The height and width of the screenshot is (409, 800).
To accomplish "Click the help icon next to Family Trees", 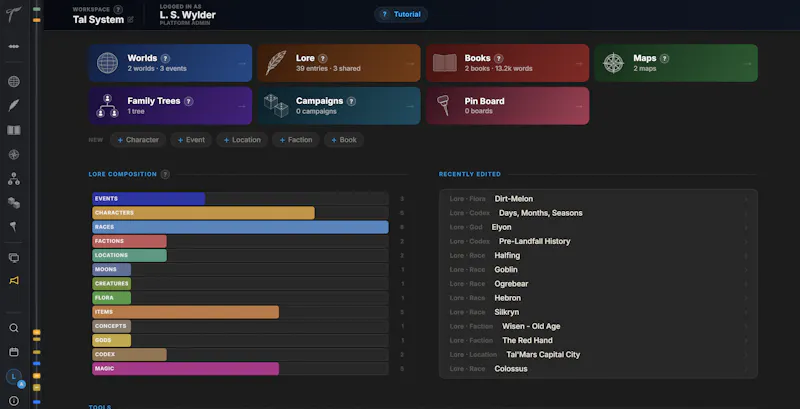I will point(188,101).
